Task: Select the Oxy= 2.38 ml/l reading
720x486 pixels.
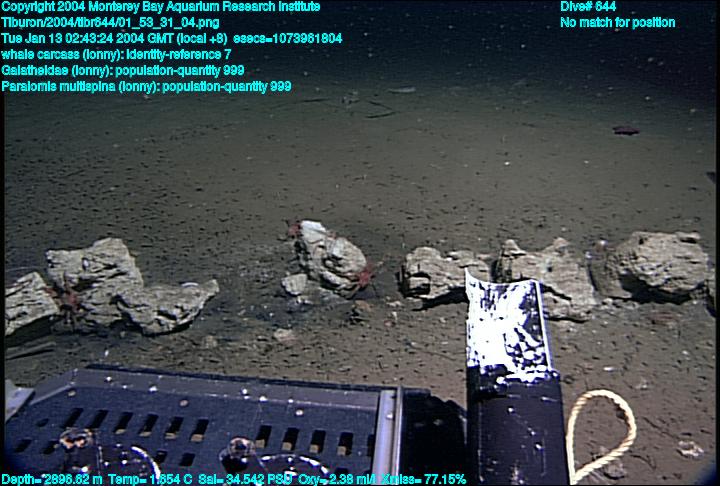Action: (336, 479)
